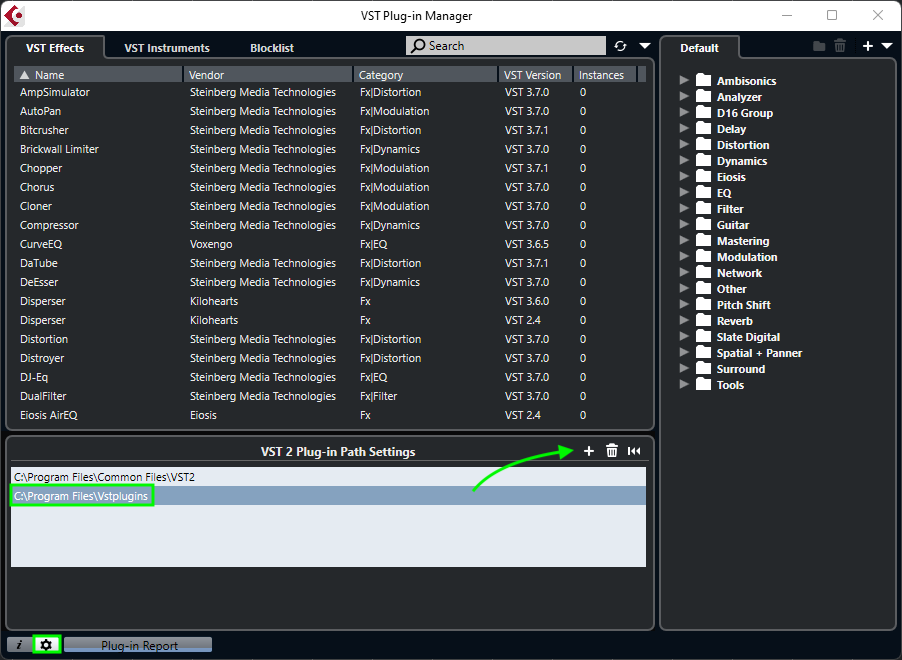Select the Disperser VST 3.6.0 row
This screenshot has height=660, width=902.
tap(330, 301)
